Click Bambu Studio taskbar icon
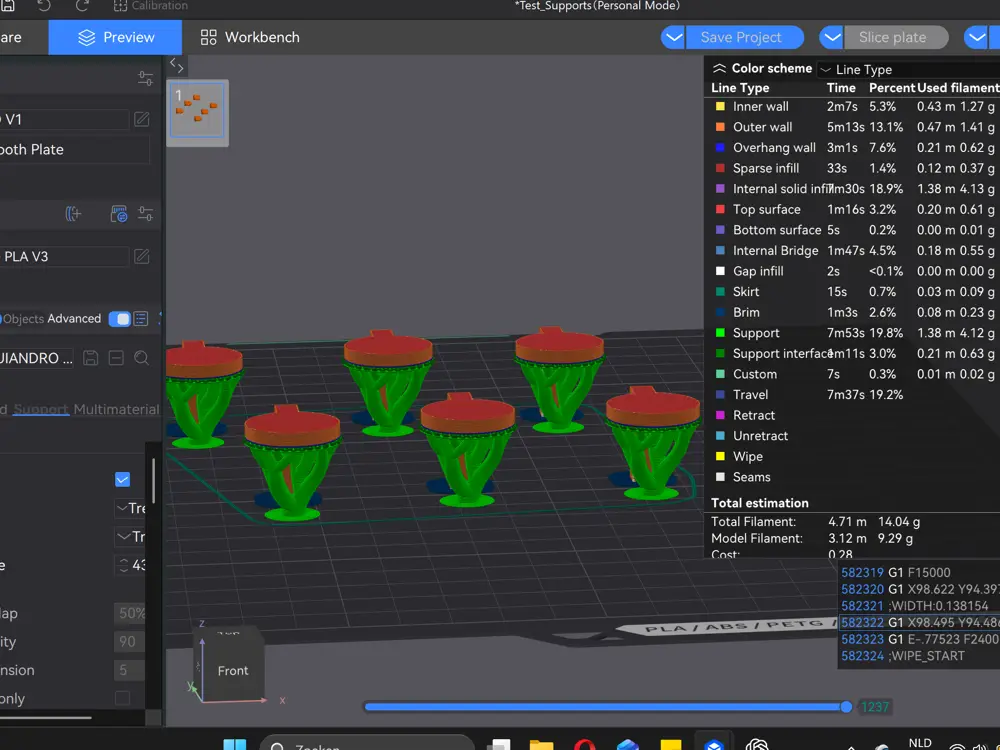The width and height of the screenshot is (1000, 750). pyautogui.click(x=714, y=743)
